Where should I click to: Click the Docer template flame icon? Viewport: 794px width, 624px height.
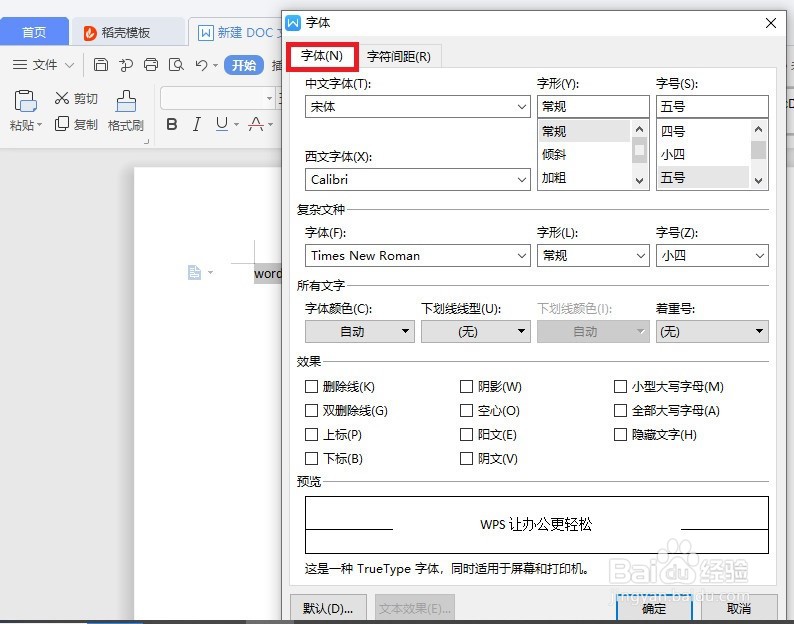pyautogui.click(x=90, y=33)
